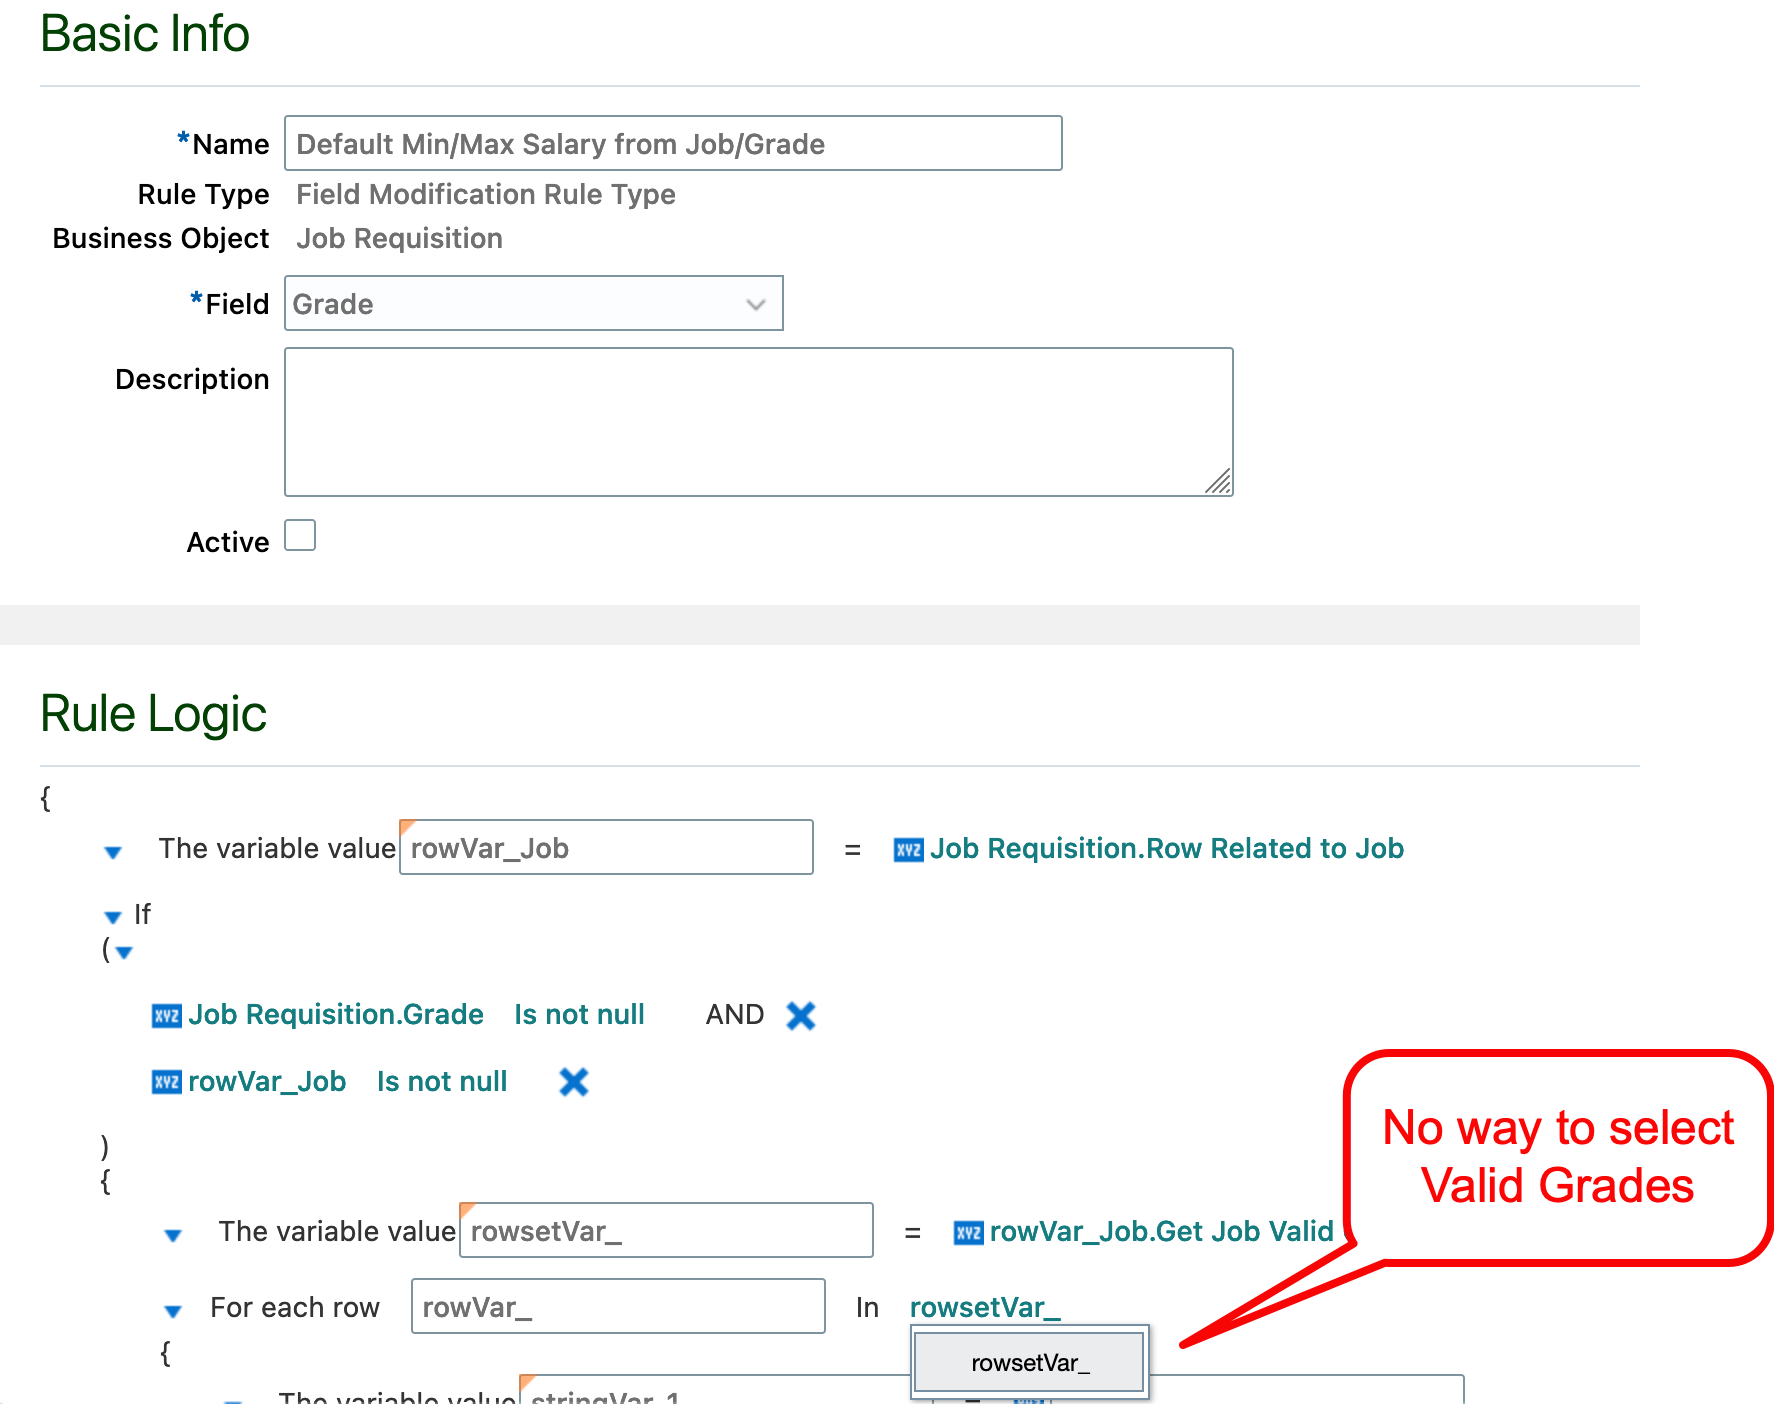This screenshot has height=1404, width=1774.
Task: Click Is not null after Job Requisition.Grade
Action: (x=578, y=1014)
